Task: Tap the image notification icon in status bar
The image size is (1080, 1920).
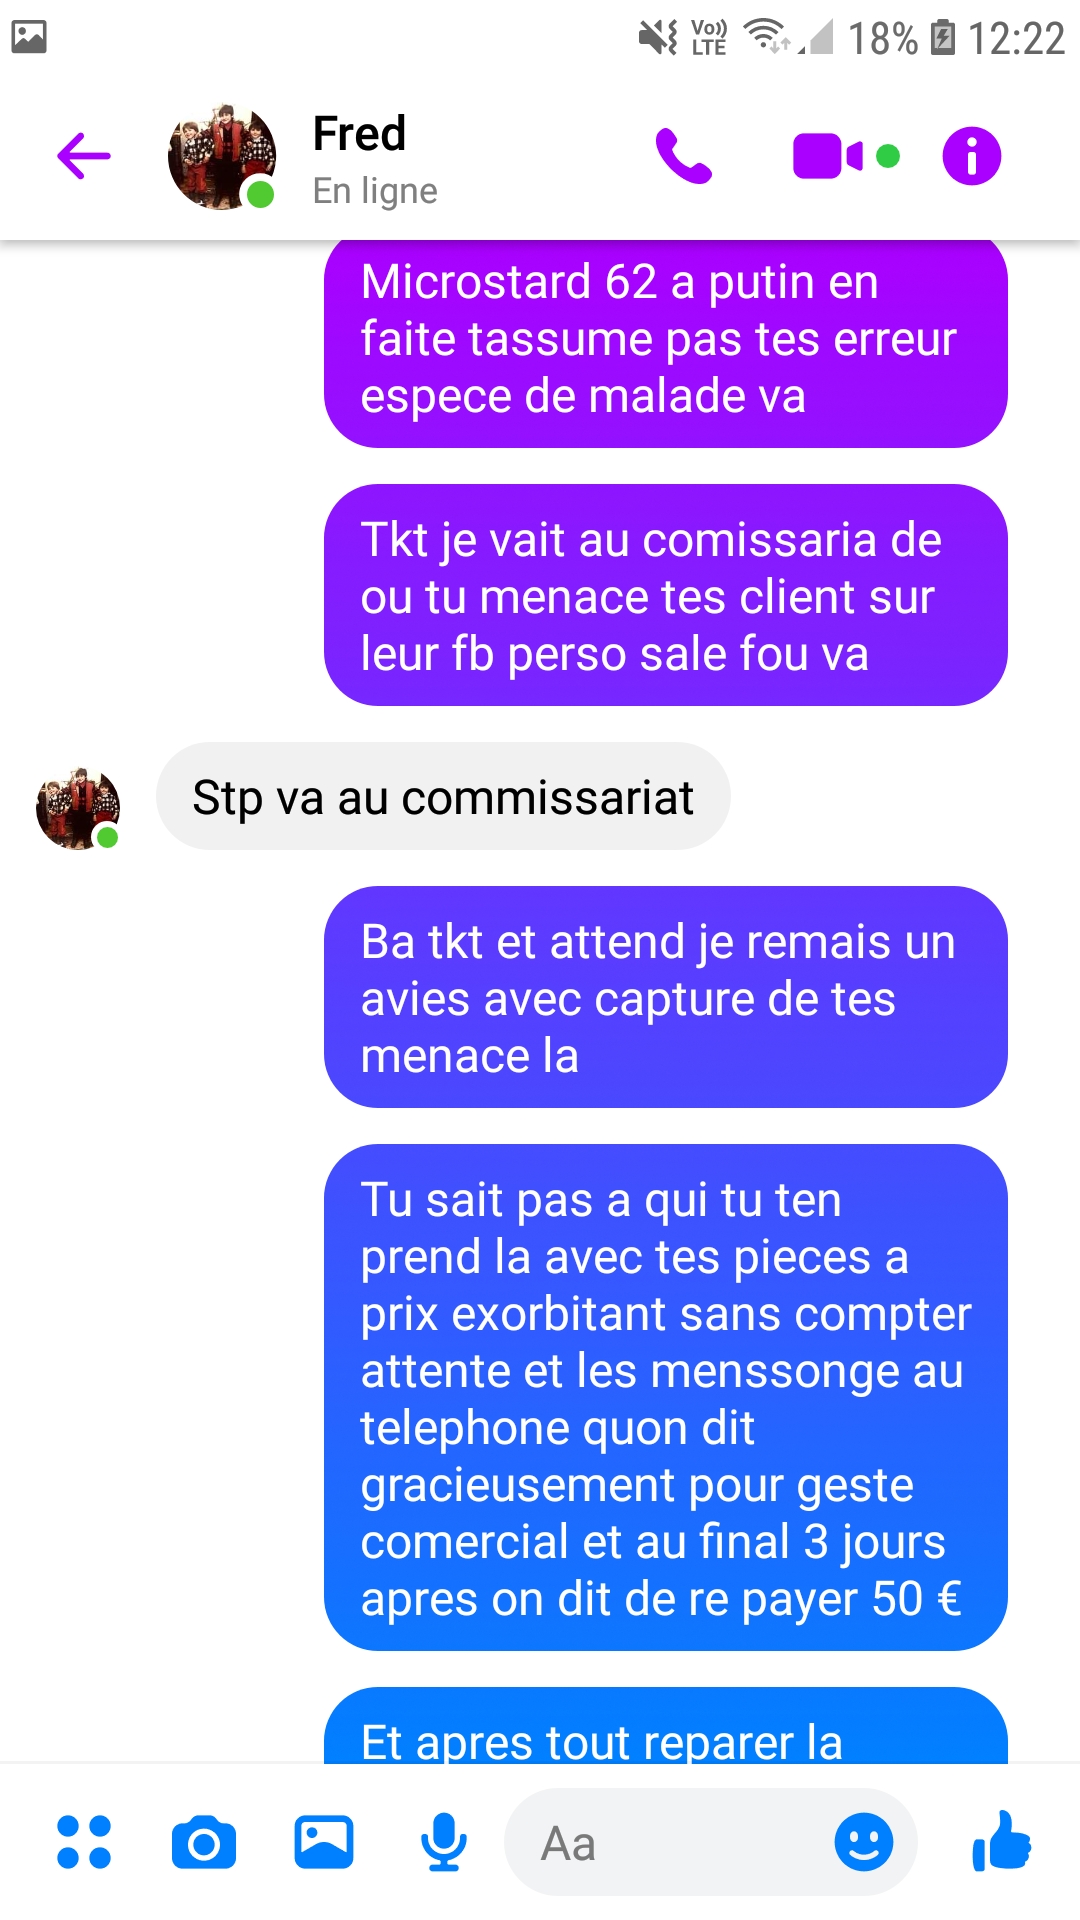Action: (29, 37)
